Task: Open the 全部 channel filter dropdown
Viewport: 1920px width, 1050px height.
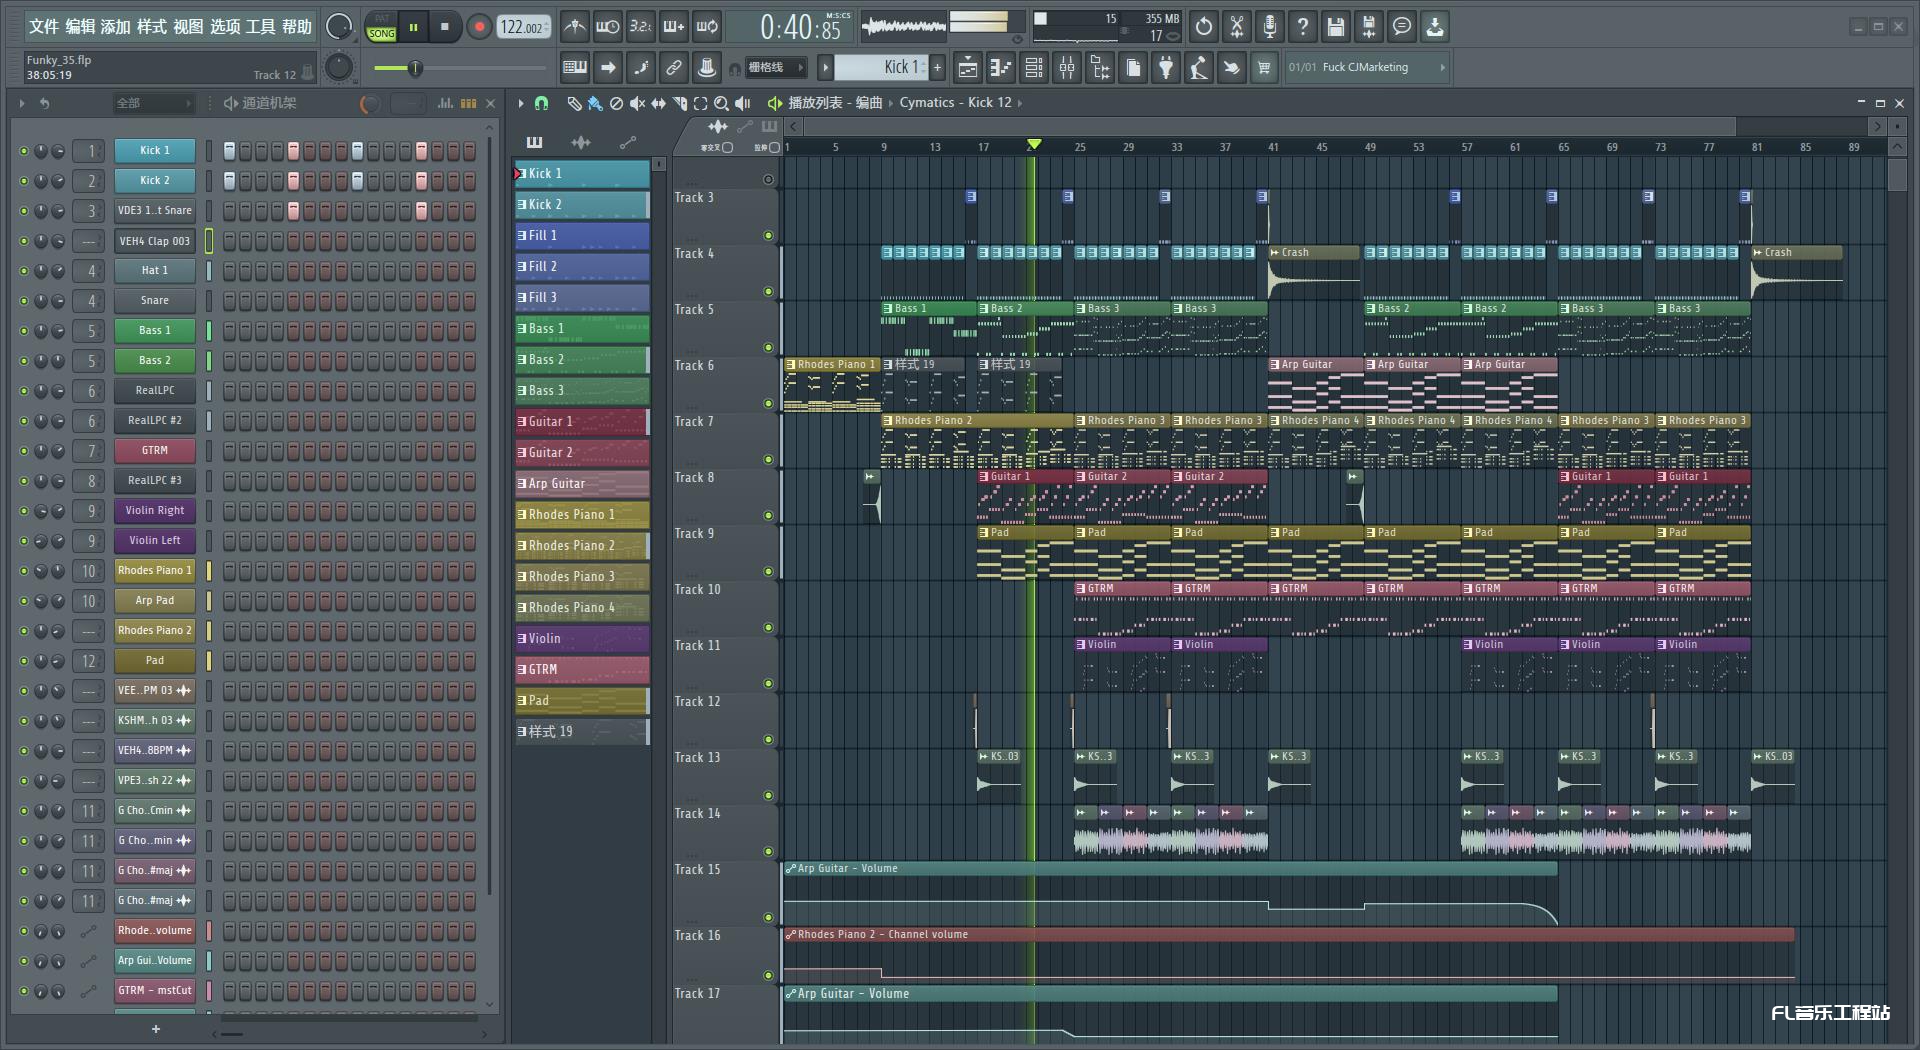Action: click(153, 103)
